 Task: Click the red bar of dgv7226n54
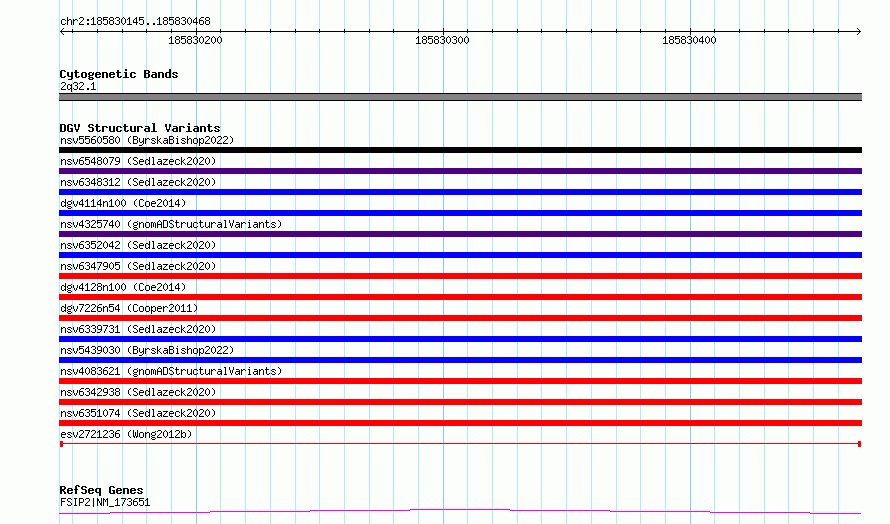[x=460, y=318]
